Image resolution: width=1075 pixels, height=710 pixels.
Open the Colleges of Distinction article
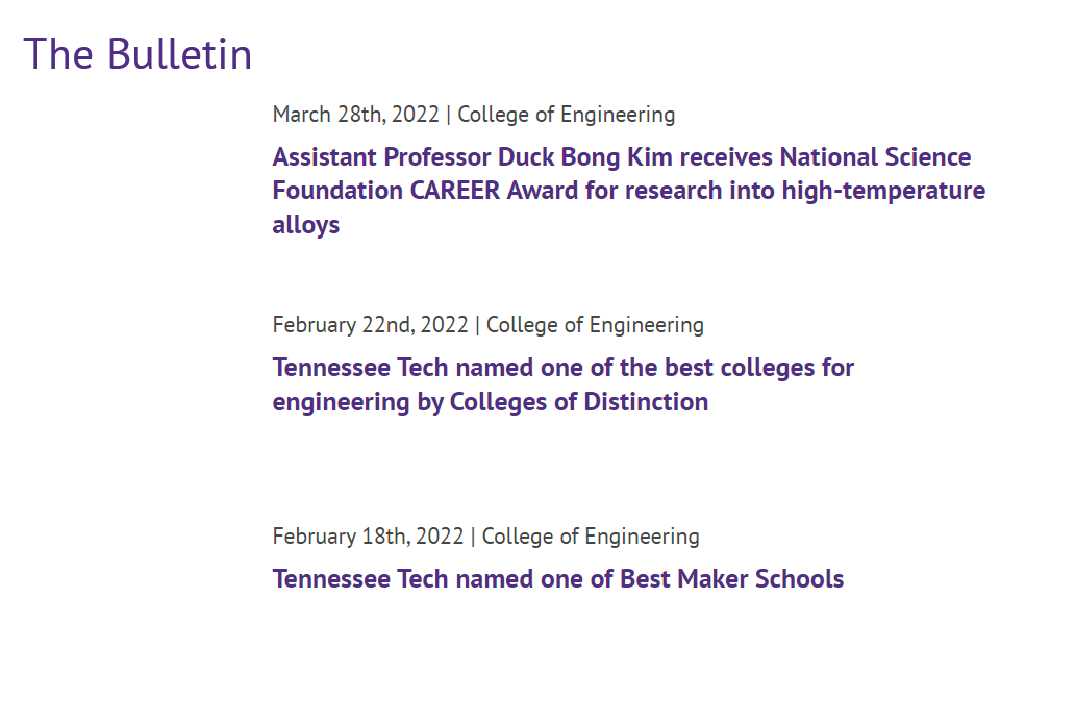point(562,368)
